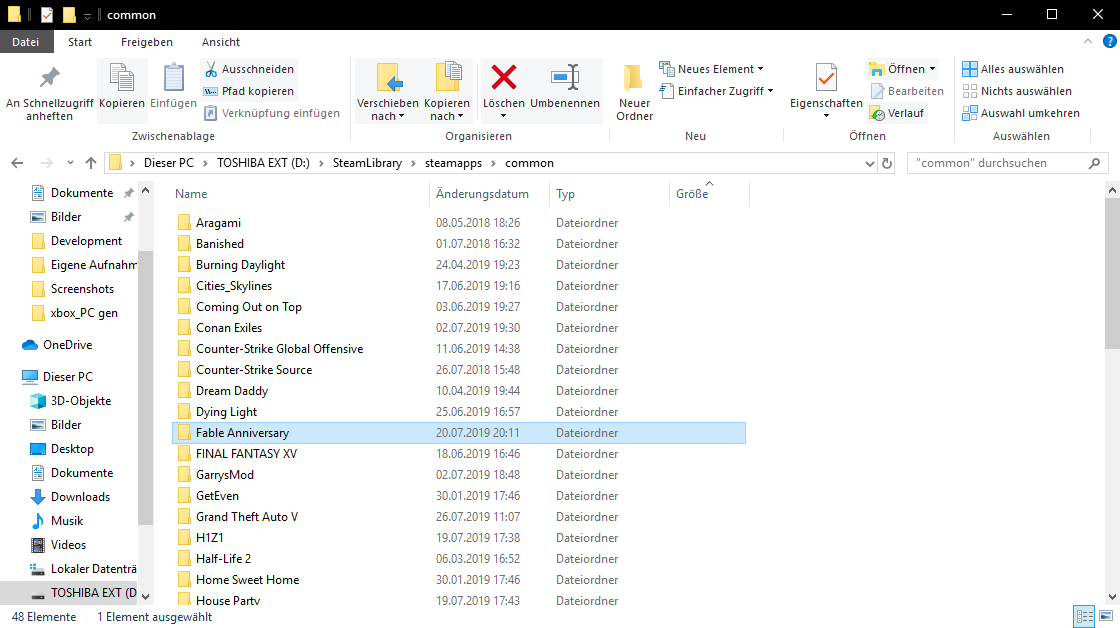Click the Kopieren clipboard icon
The height and width of the screenshot is (628, 1120).
pos(122,78)
